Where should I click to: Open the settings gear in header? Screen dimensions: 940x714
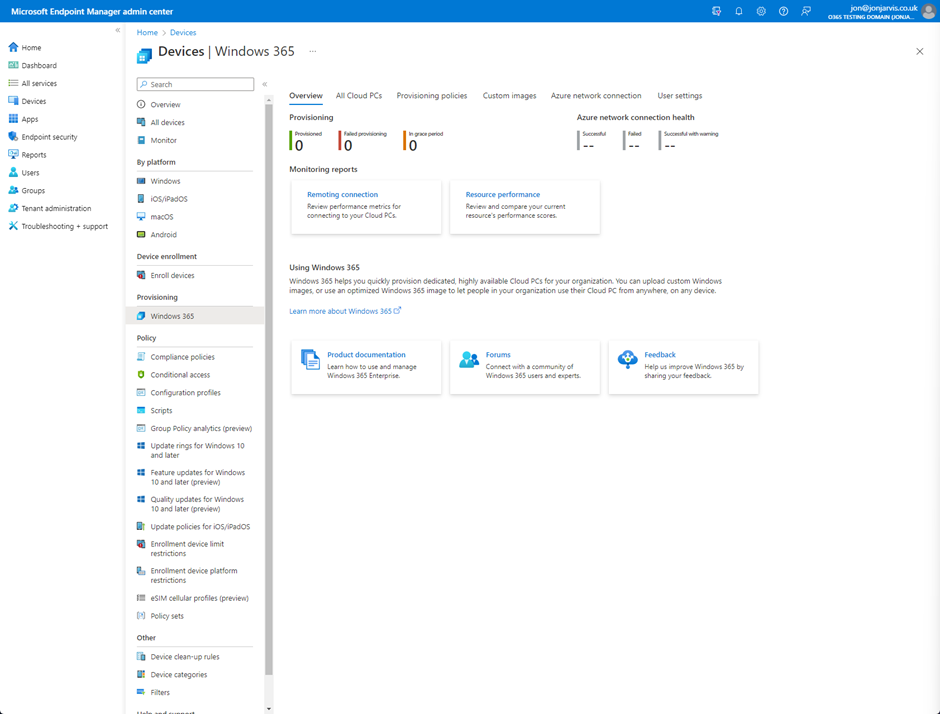[761, 11]
